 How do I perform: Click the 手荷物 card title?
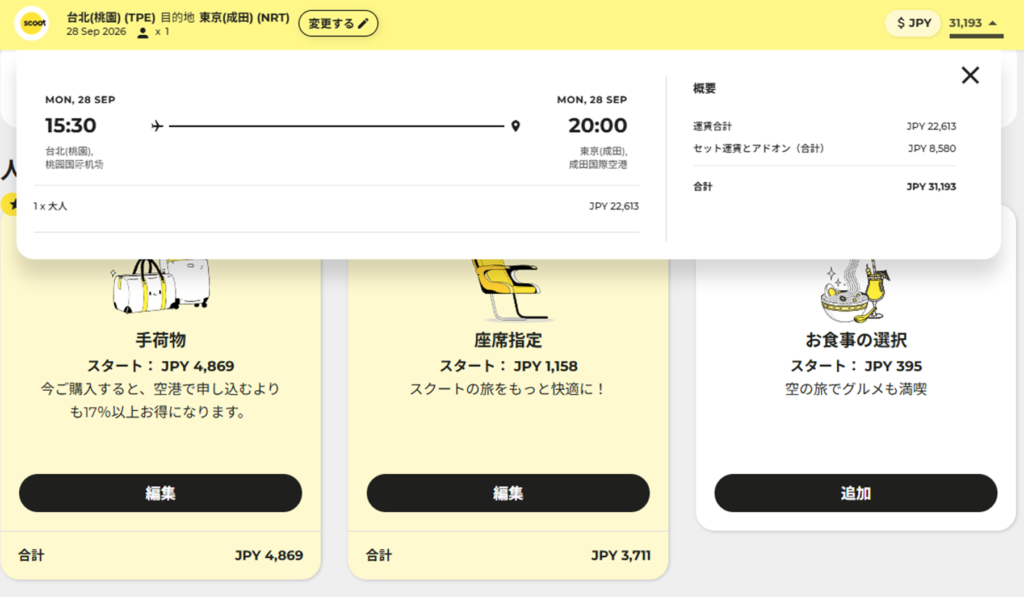[160, 340]
